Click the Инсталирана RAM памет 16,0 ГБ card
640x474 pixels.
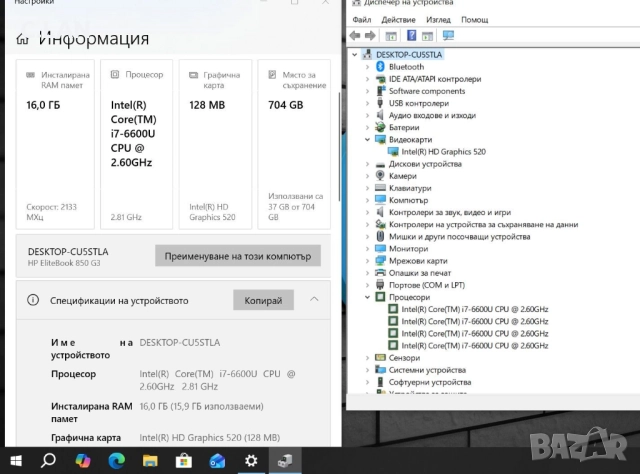tap(55, 144)
